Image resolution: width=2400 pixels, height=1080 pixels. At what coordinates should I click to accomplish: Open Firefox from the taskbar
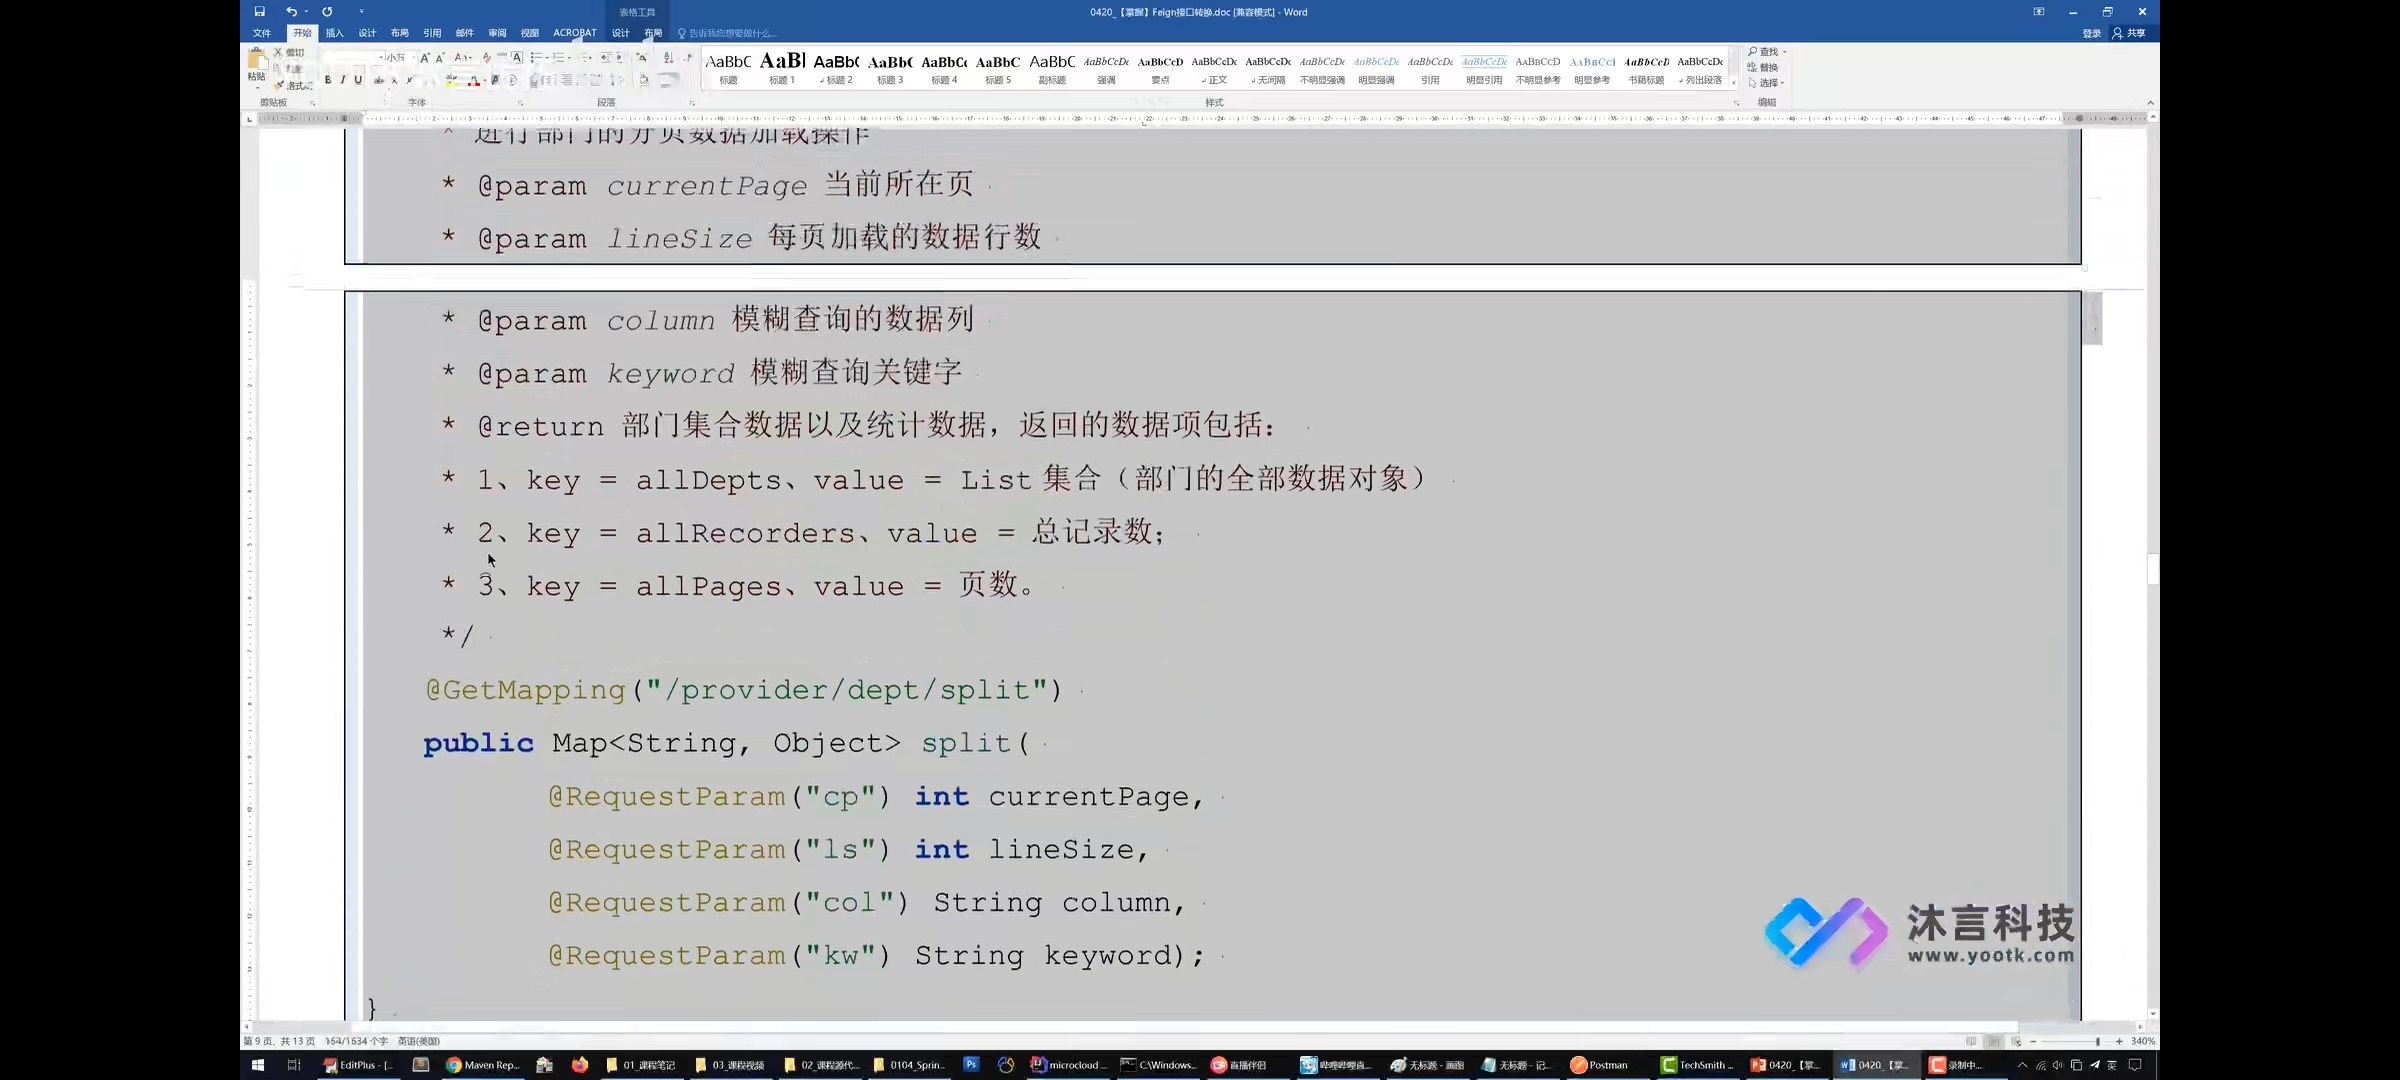point(580,1065)
